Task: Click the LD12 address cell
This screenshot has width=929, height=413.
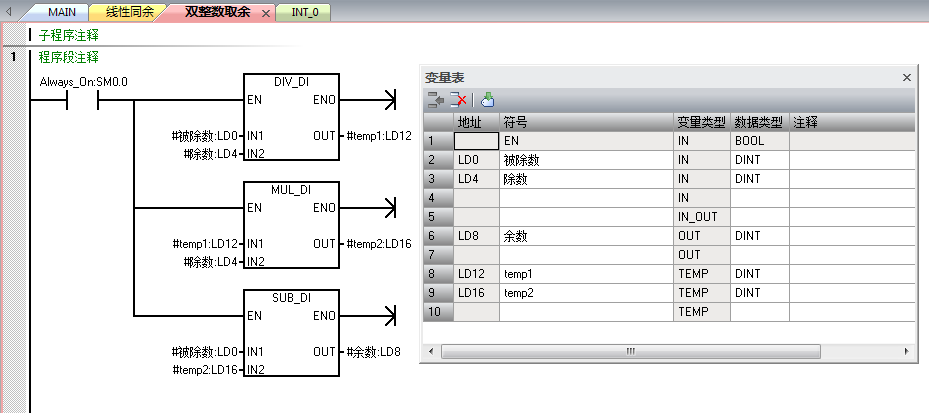Action: [x=476, y=274]
